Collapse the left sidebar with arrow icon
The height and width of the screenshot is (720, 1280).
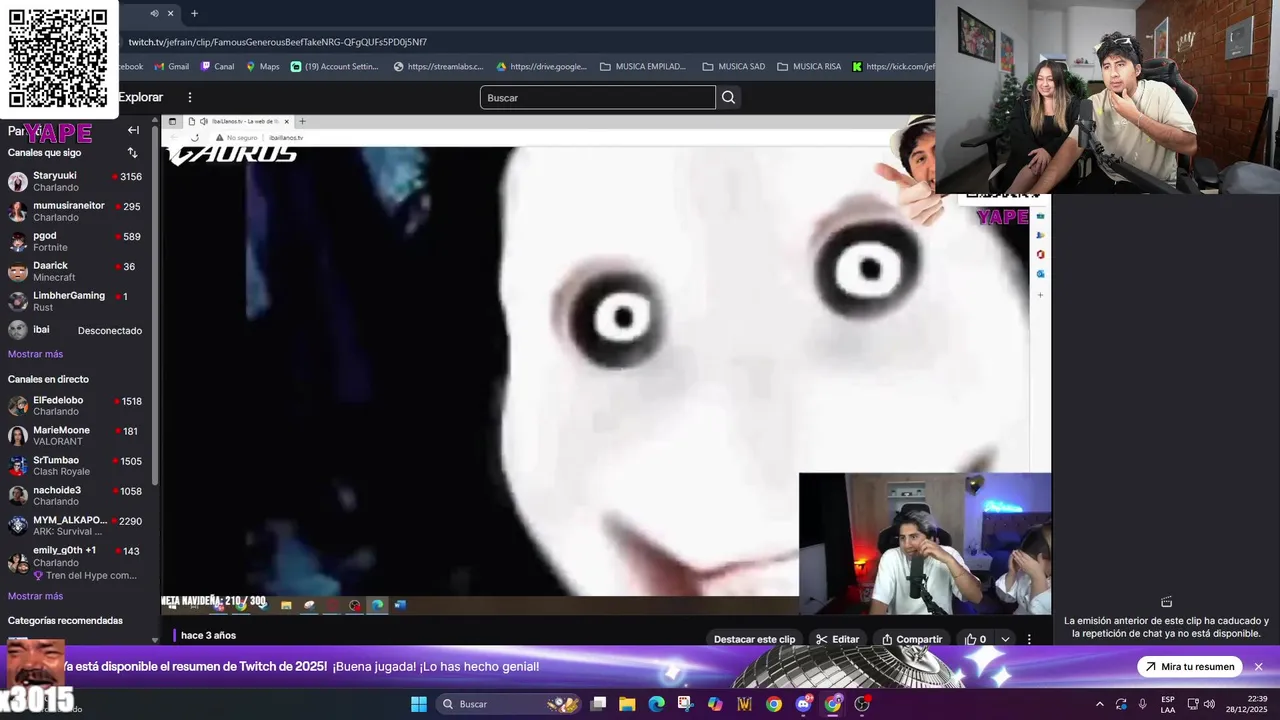(x=133, y=130)
